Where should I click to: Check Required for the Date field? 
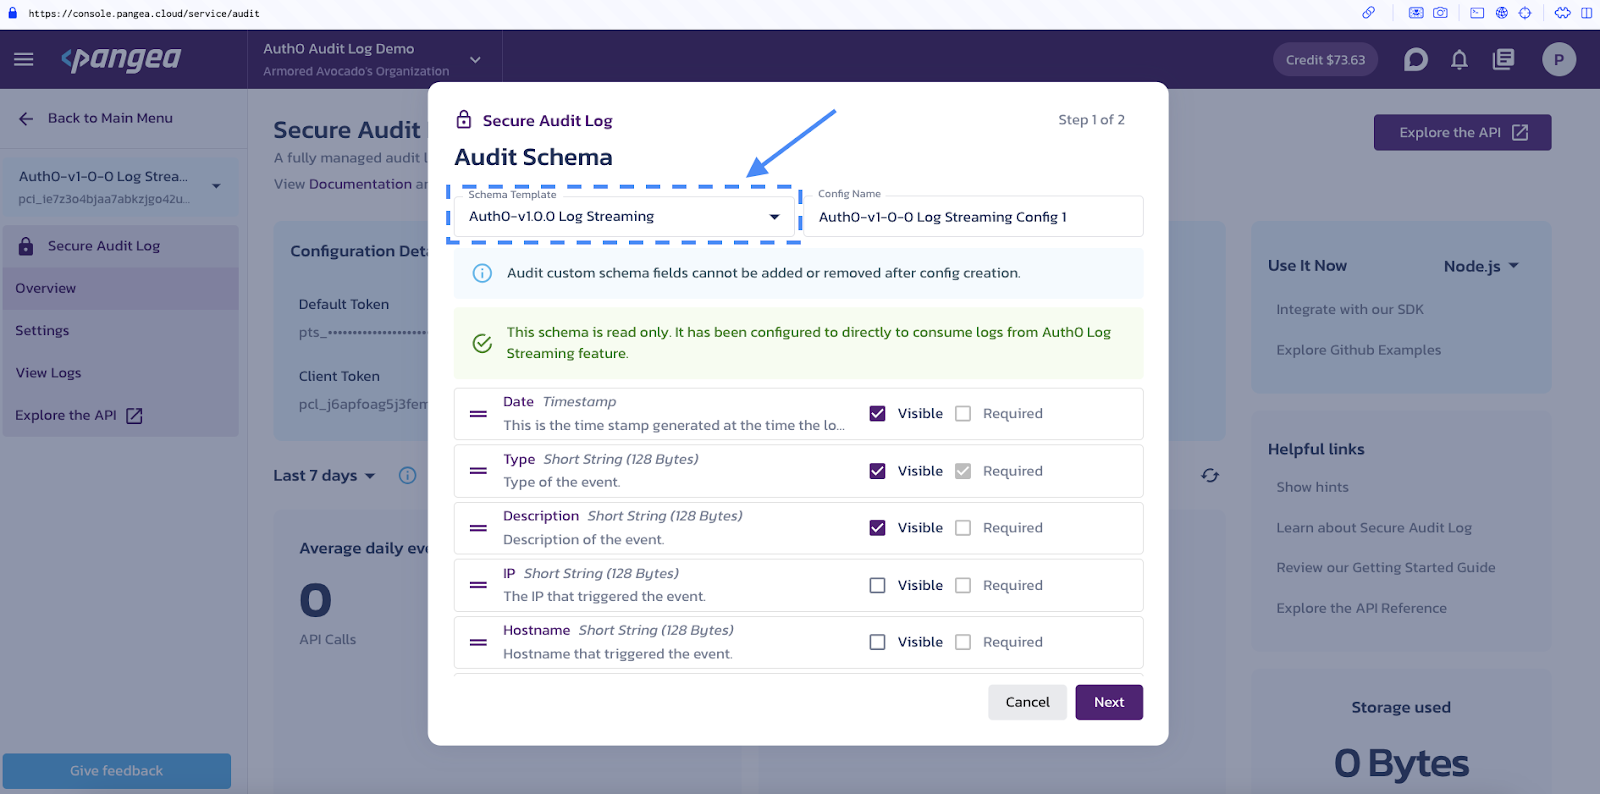coord(963,413)
